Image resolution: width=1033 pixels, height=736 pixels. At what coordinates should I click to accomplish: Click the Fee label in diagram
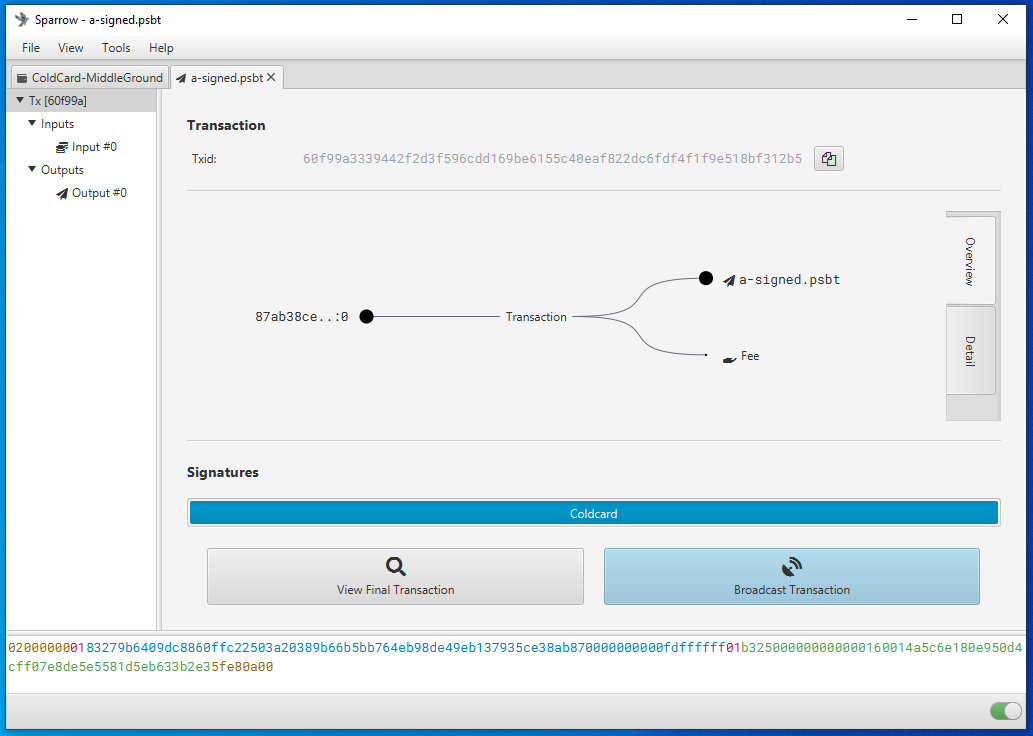click(x=750, y=356)
